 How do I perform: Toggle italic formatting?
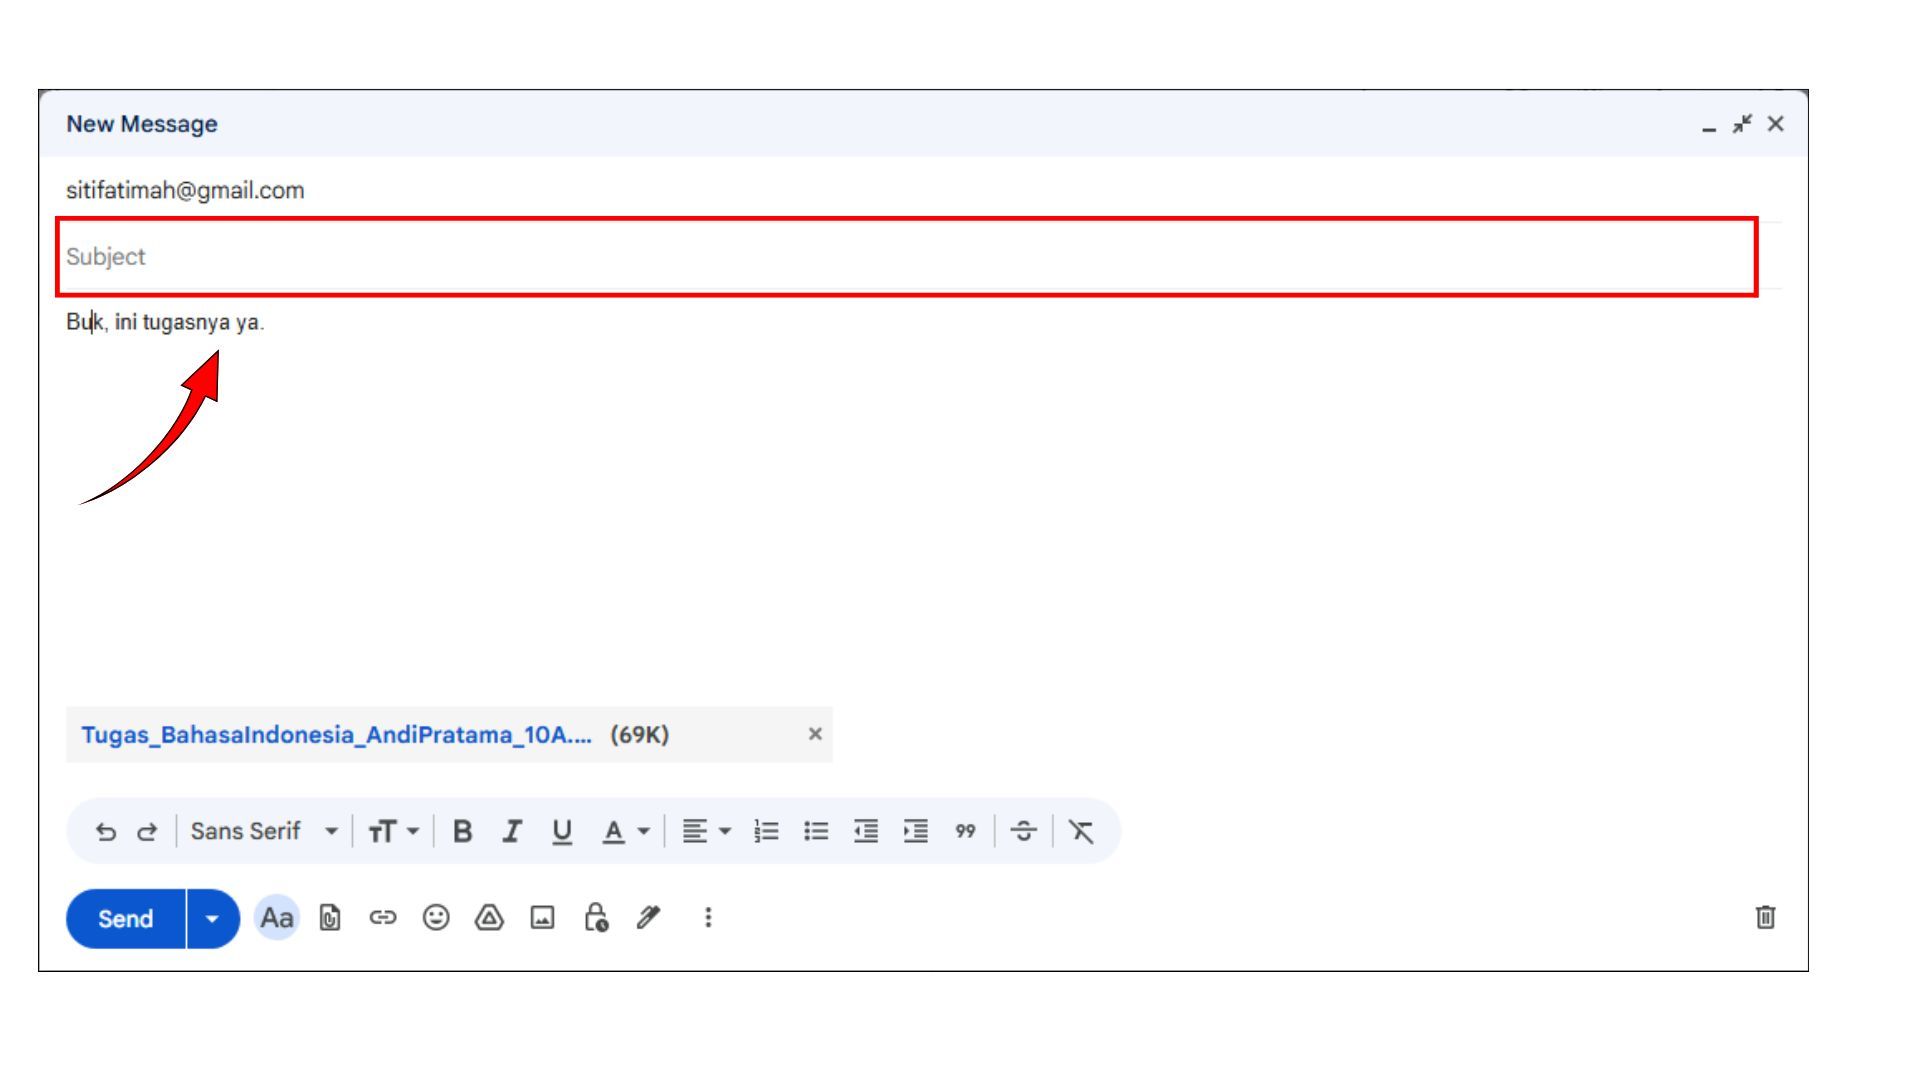[512, 832]
